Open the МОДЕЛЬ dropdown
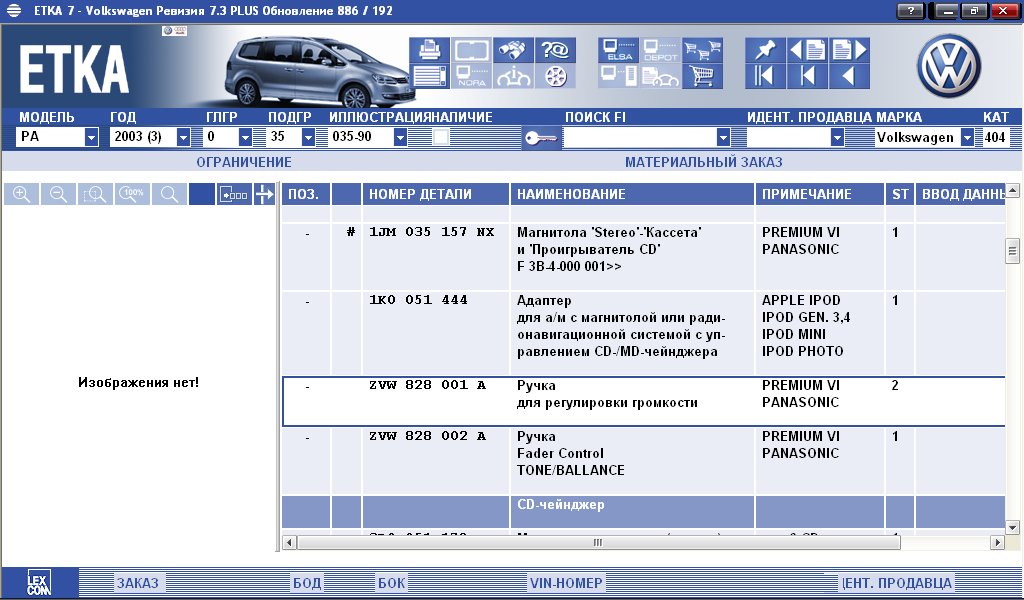 click(x=91, y=137)
